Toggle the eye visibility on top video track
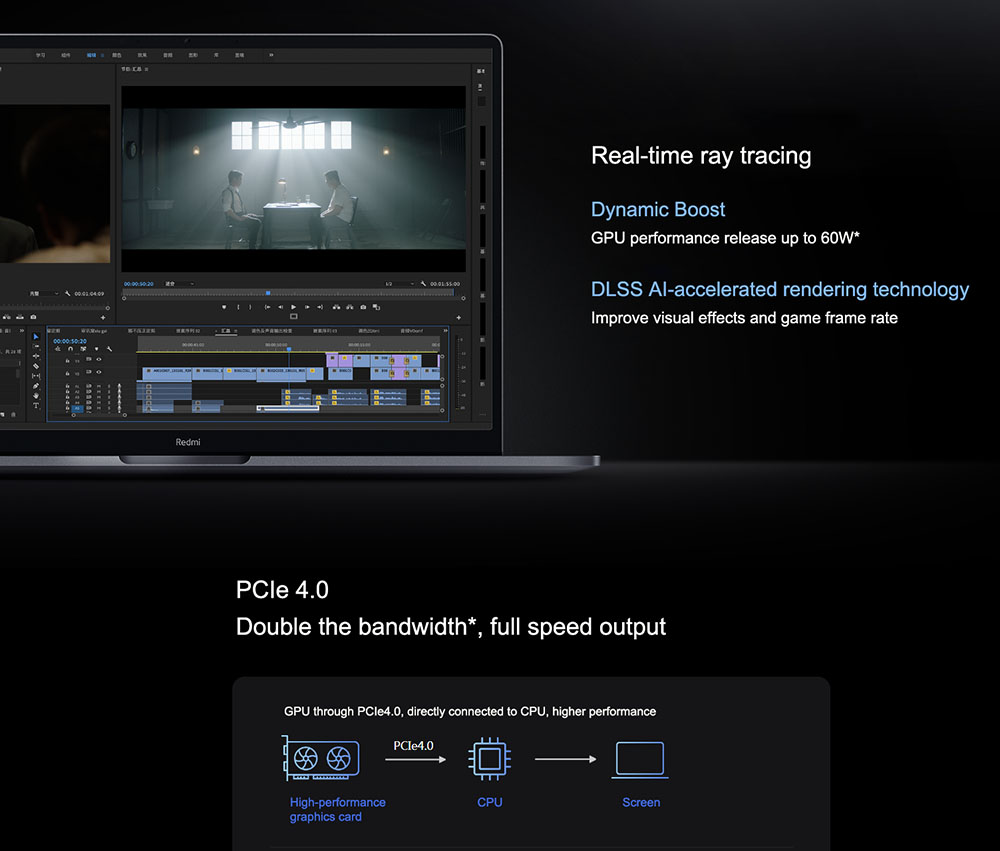Viewport: 1000px width, 851px height. coord(99,359)
